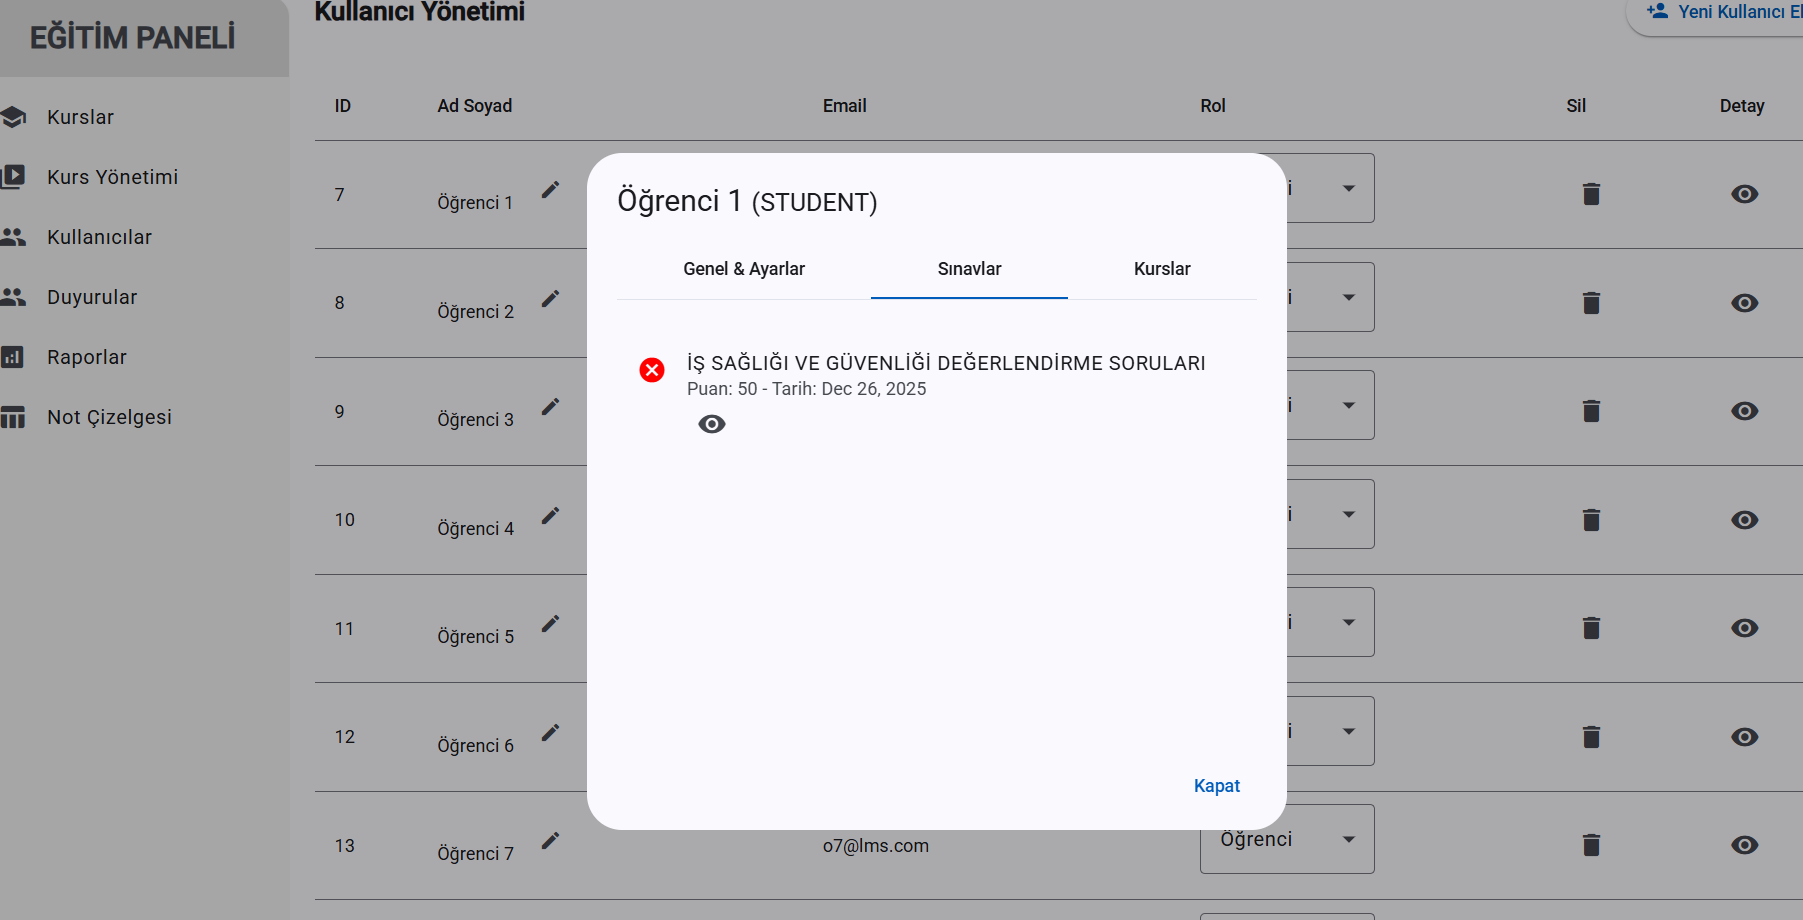This screenshot has height=920, width=1803.
Task: Go to Kurs Yönetimi in the sidebar
Action: (112, 177)
